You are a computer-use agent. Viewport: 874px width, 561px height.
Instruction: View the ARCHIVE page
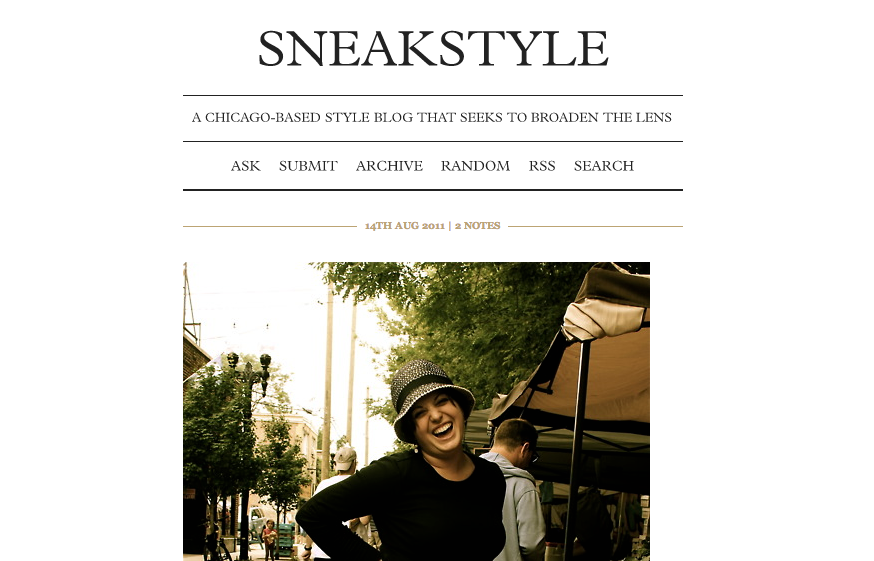[x=389, y=166]
